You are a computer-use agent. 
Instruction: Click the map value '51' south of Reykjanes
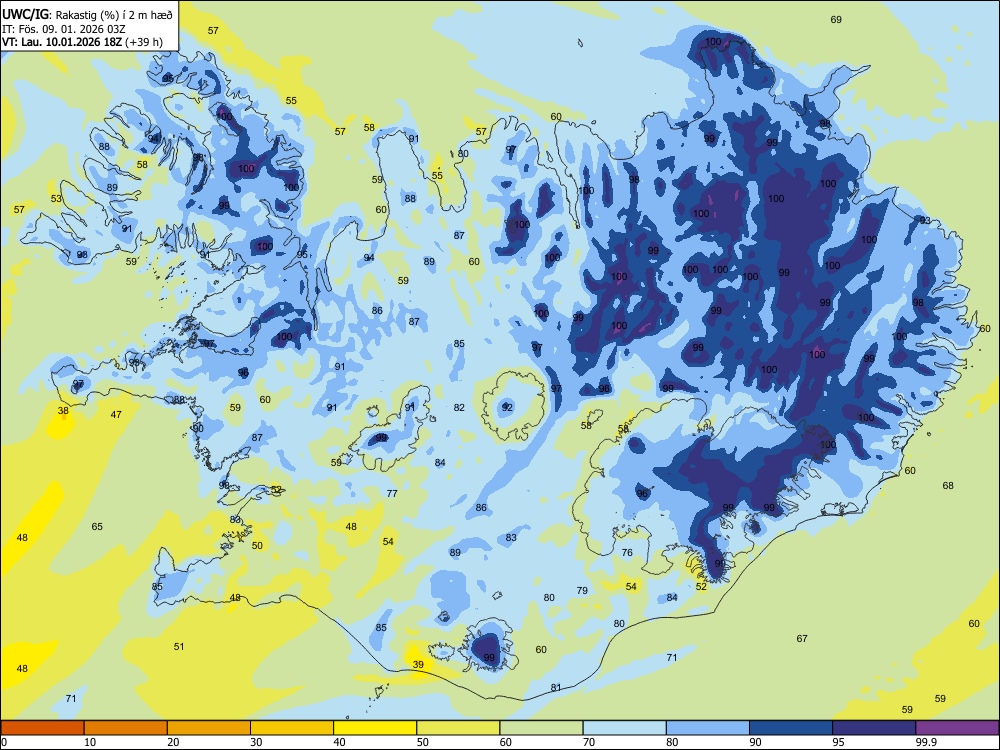179,647
